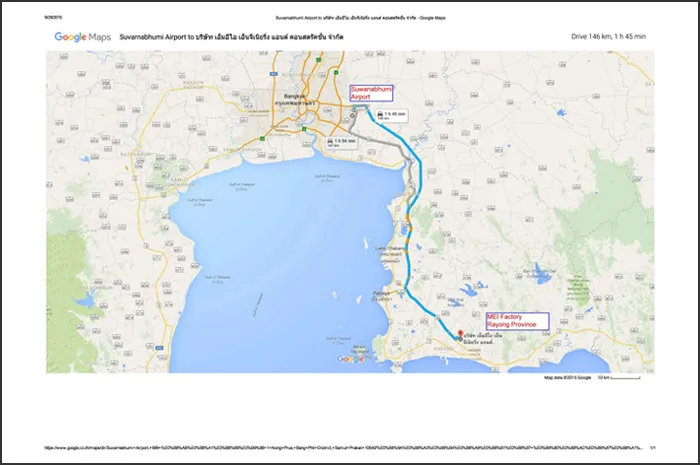Viewport: 700px width, 465px height.
Task: Select the '1 h 45 min' route label
Action: (x=391, y=116)
